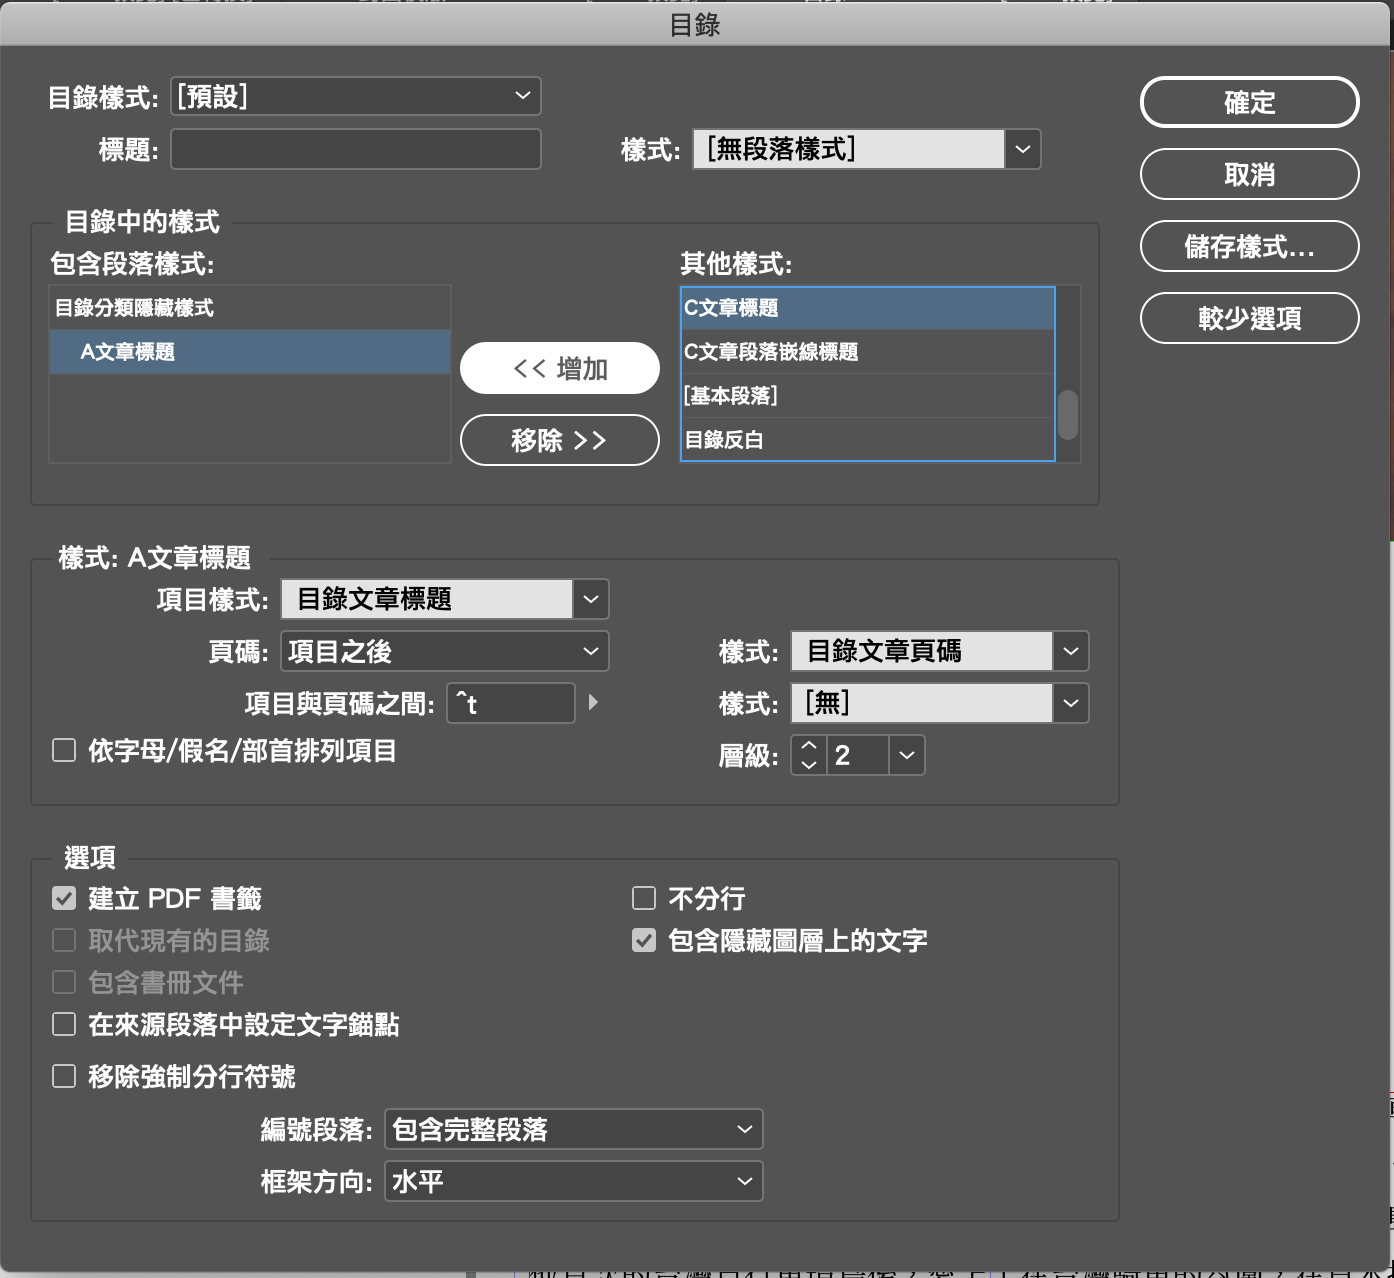The width and height of the screenshot is (1394, 1278).
Task: Open the 編號段落 dropdown
Action: pyautogui.click(x=573, y=1129)
